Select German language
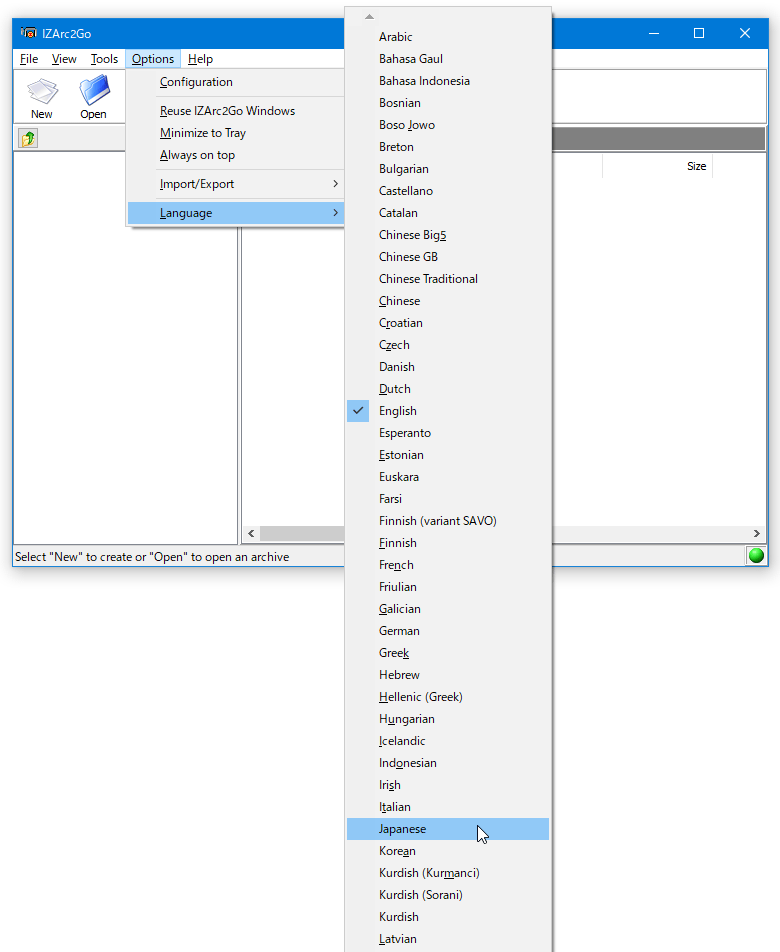Viewport: 780px width, 952px height. [x=448, y=631]
